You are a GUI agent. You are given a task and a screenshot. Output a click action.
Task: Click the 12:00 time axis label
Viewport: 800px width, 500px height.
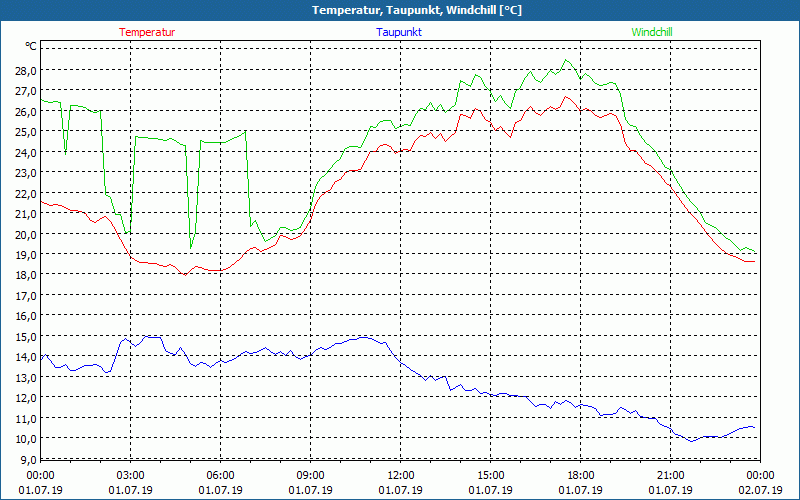click(401, 476)
